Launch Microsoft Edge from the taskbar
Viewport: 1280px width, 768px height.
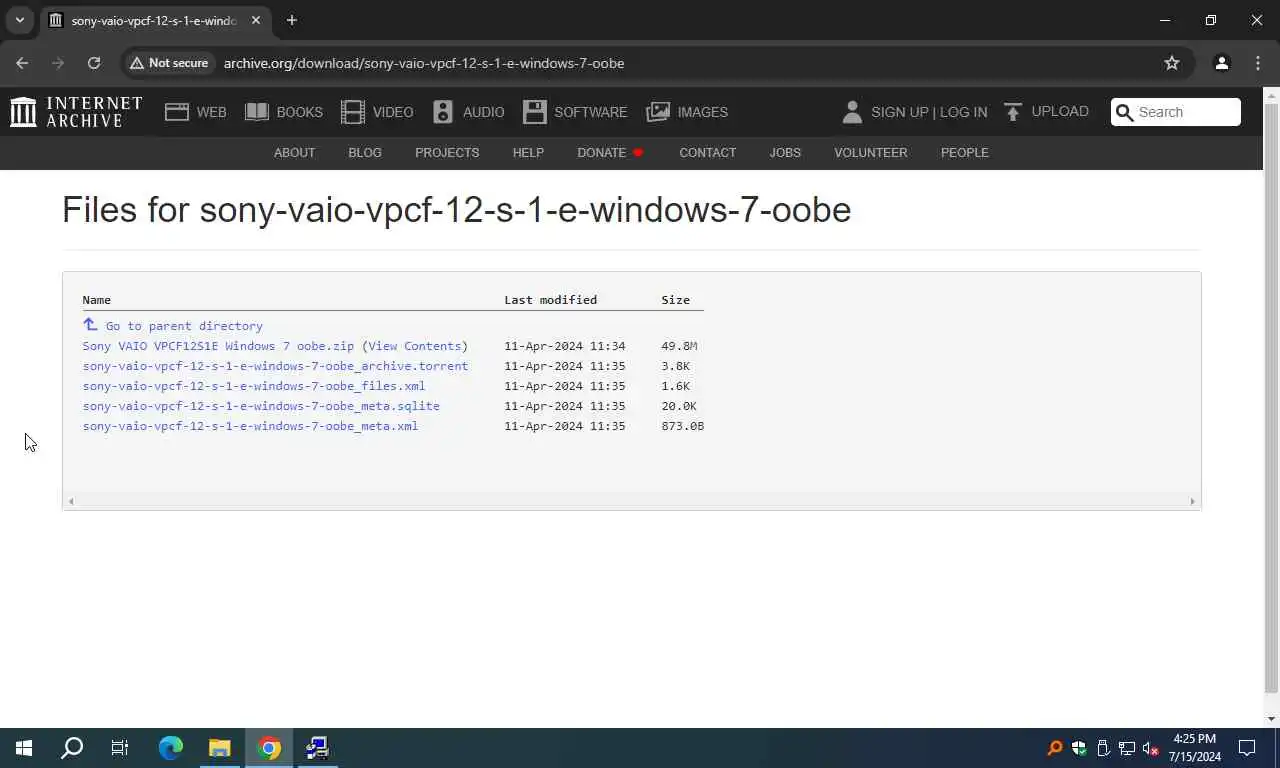click(171, 748)
